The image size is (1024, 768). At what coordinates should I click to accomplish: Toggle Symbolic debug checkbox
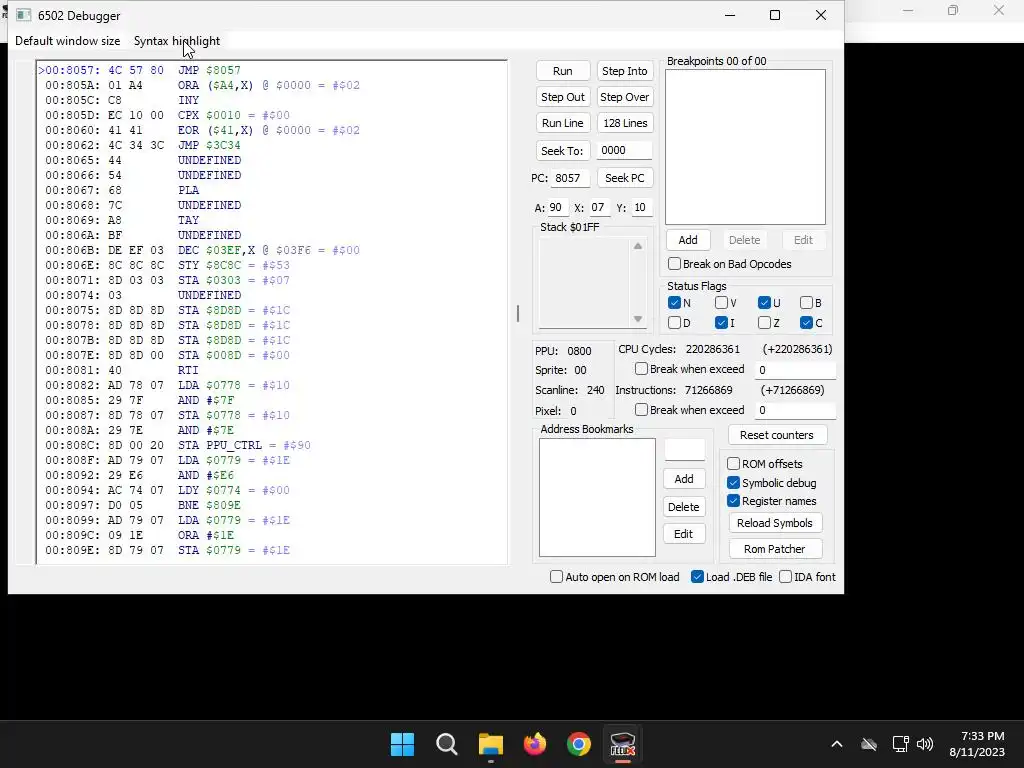click(x=772, y=483)
